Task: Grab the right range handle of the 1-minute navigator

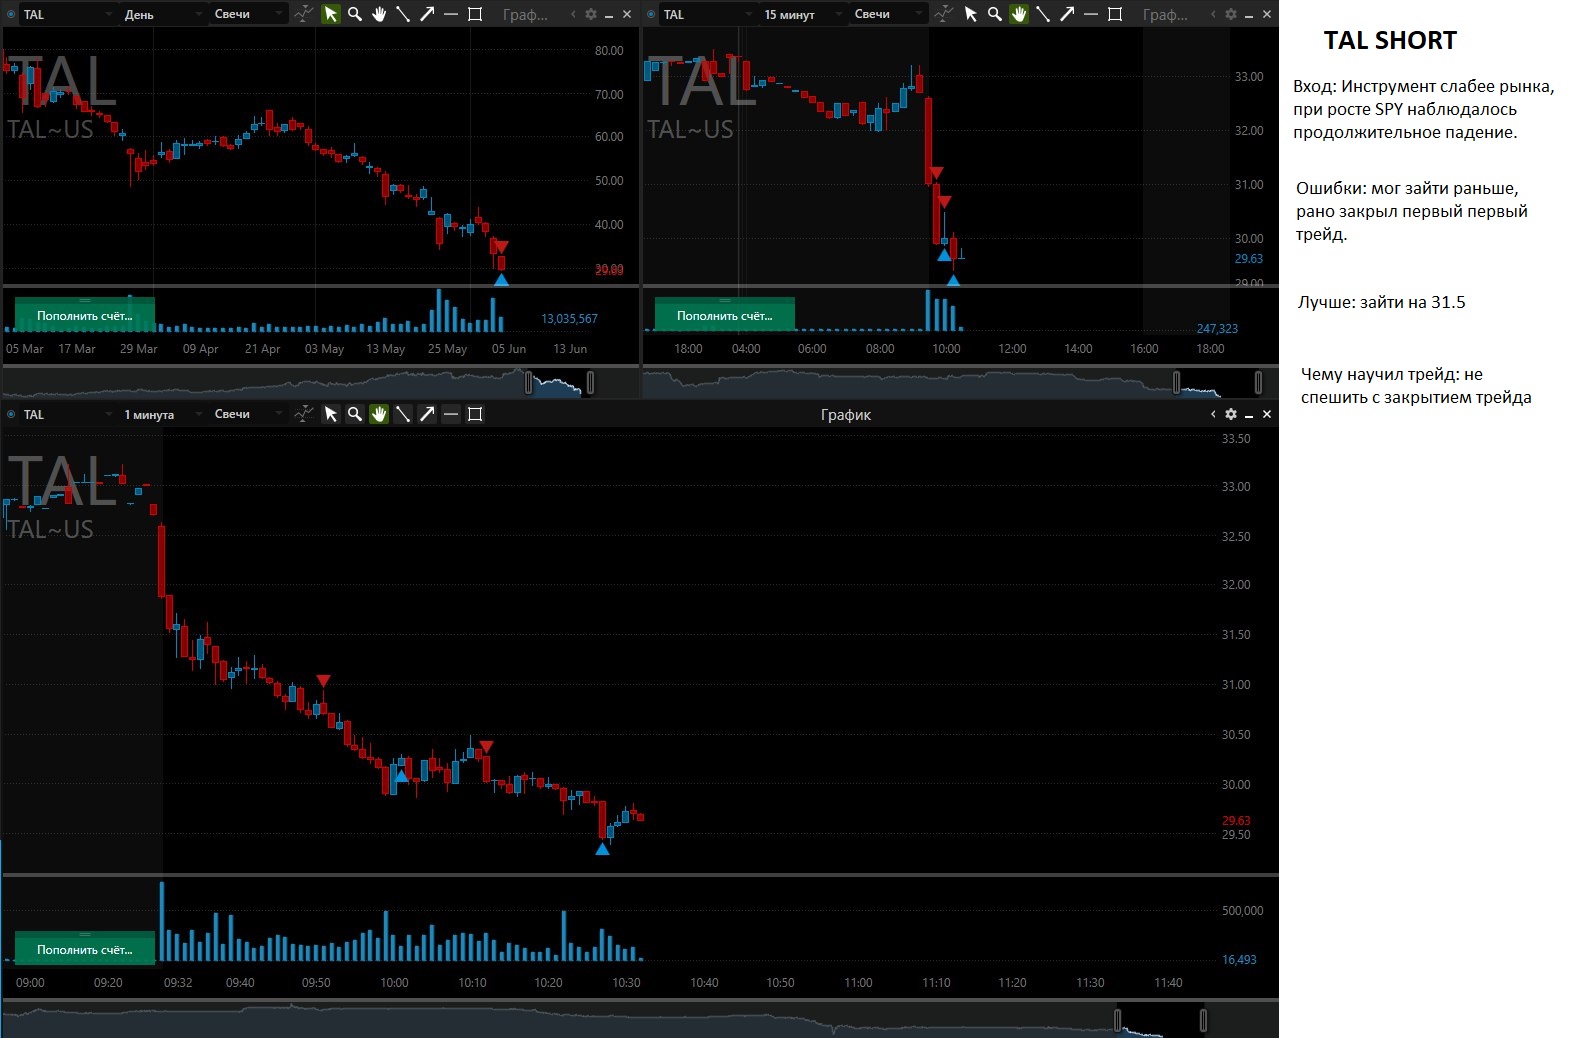Action: 1203,1020
